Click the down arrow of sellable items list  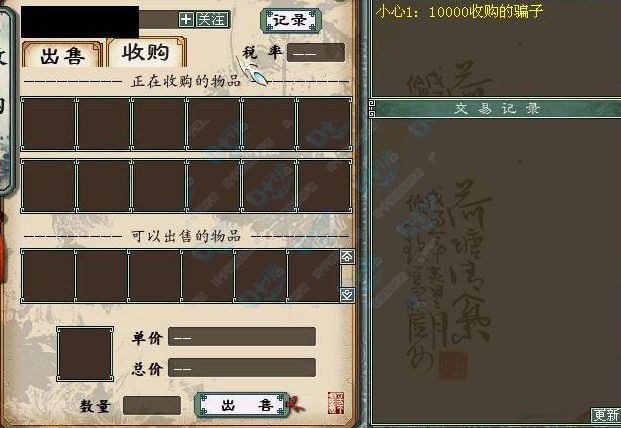[x=347, y=295]
